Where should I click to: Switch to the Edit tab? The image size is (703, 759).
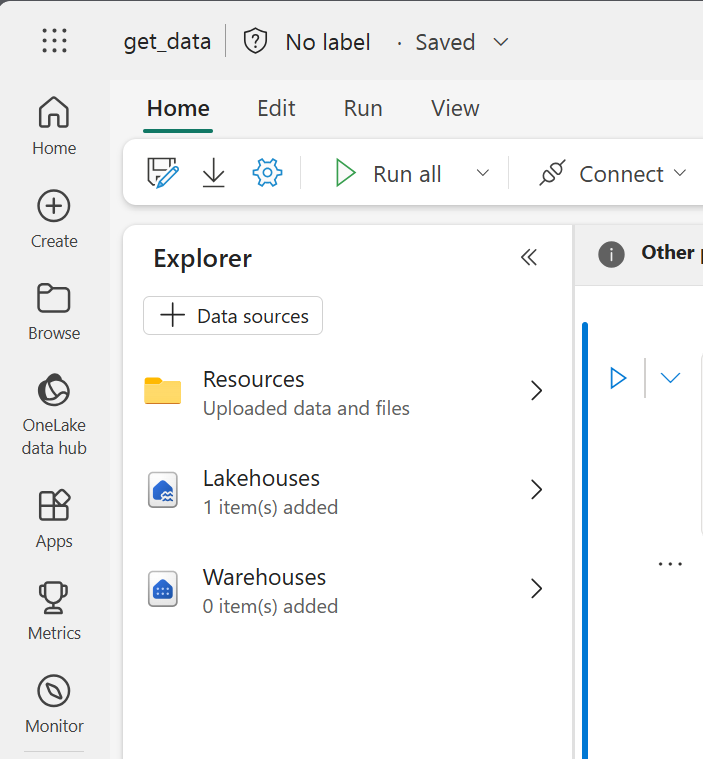276,108
